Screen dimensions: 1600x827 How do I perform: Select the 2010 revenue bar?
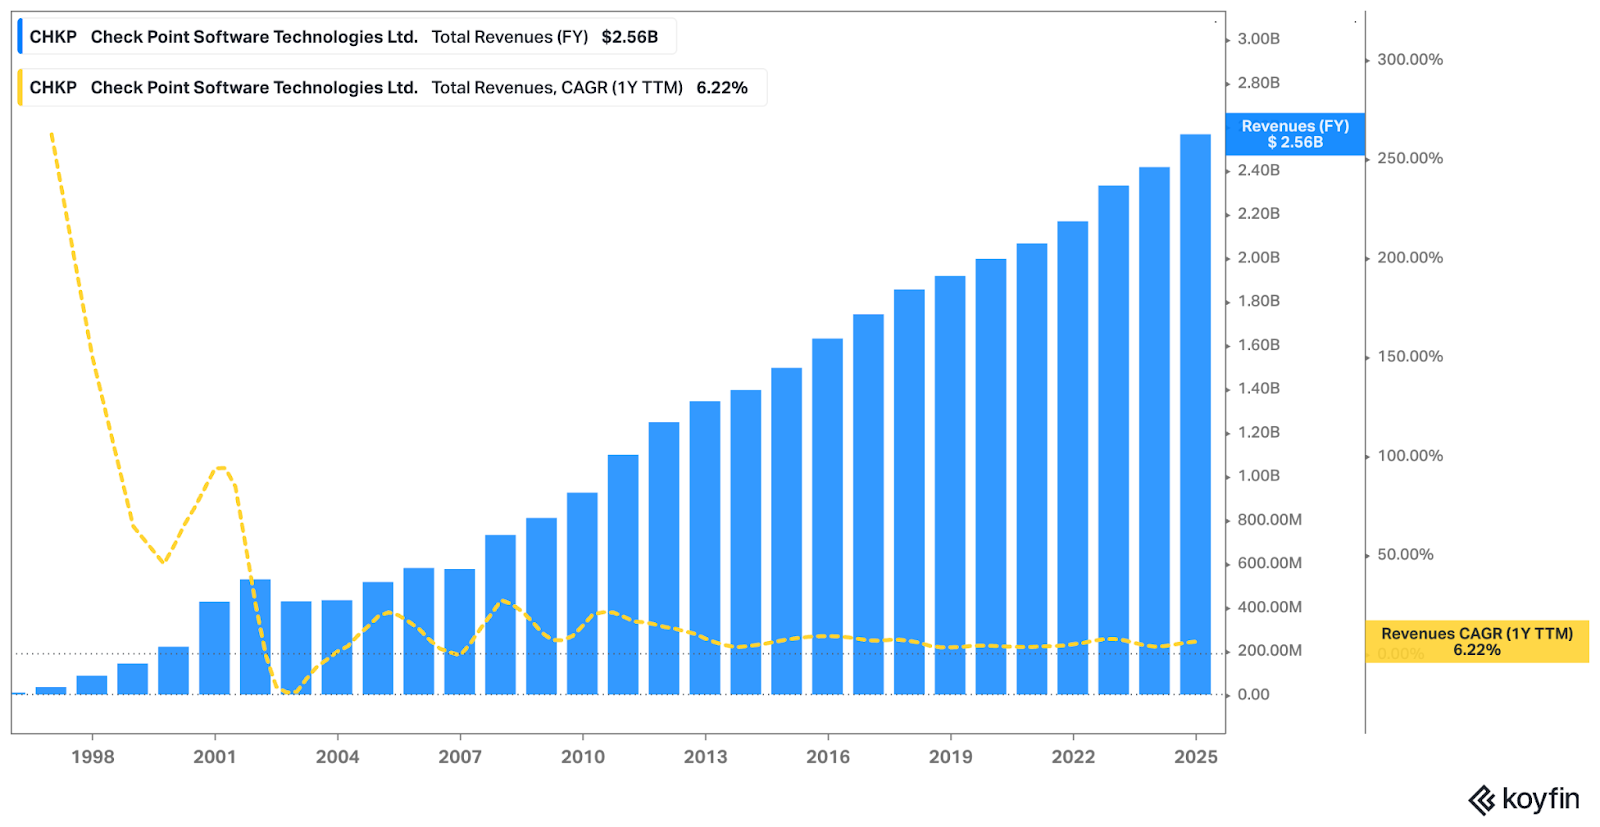582,593
